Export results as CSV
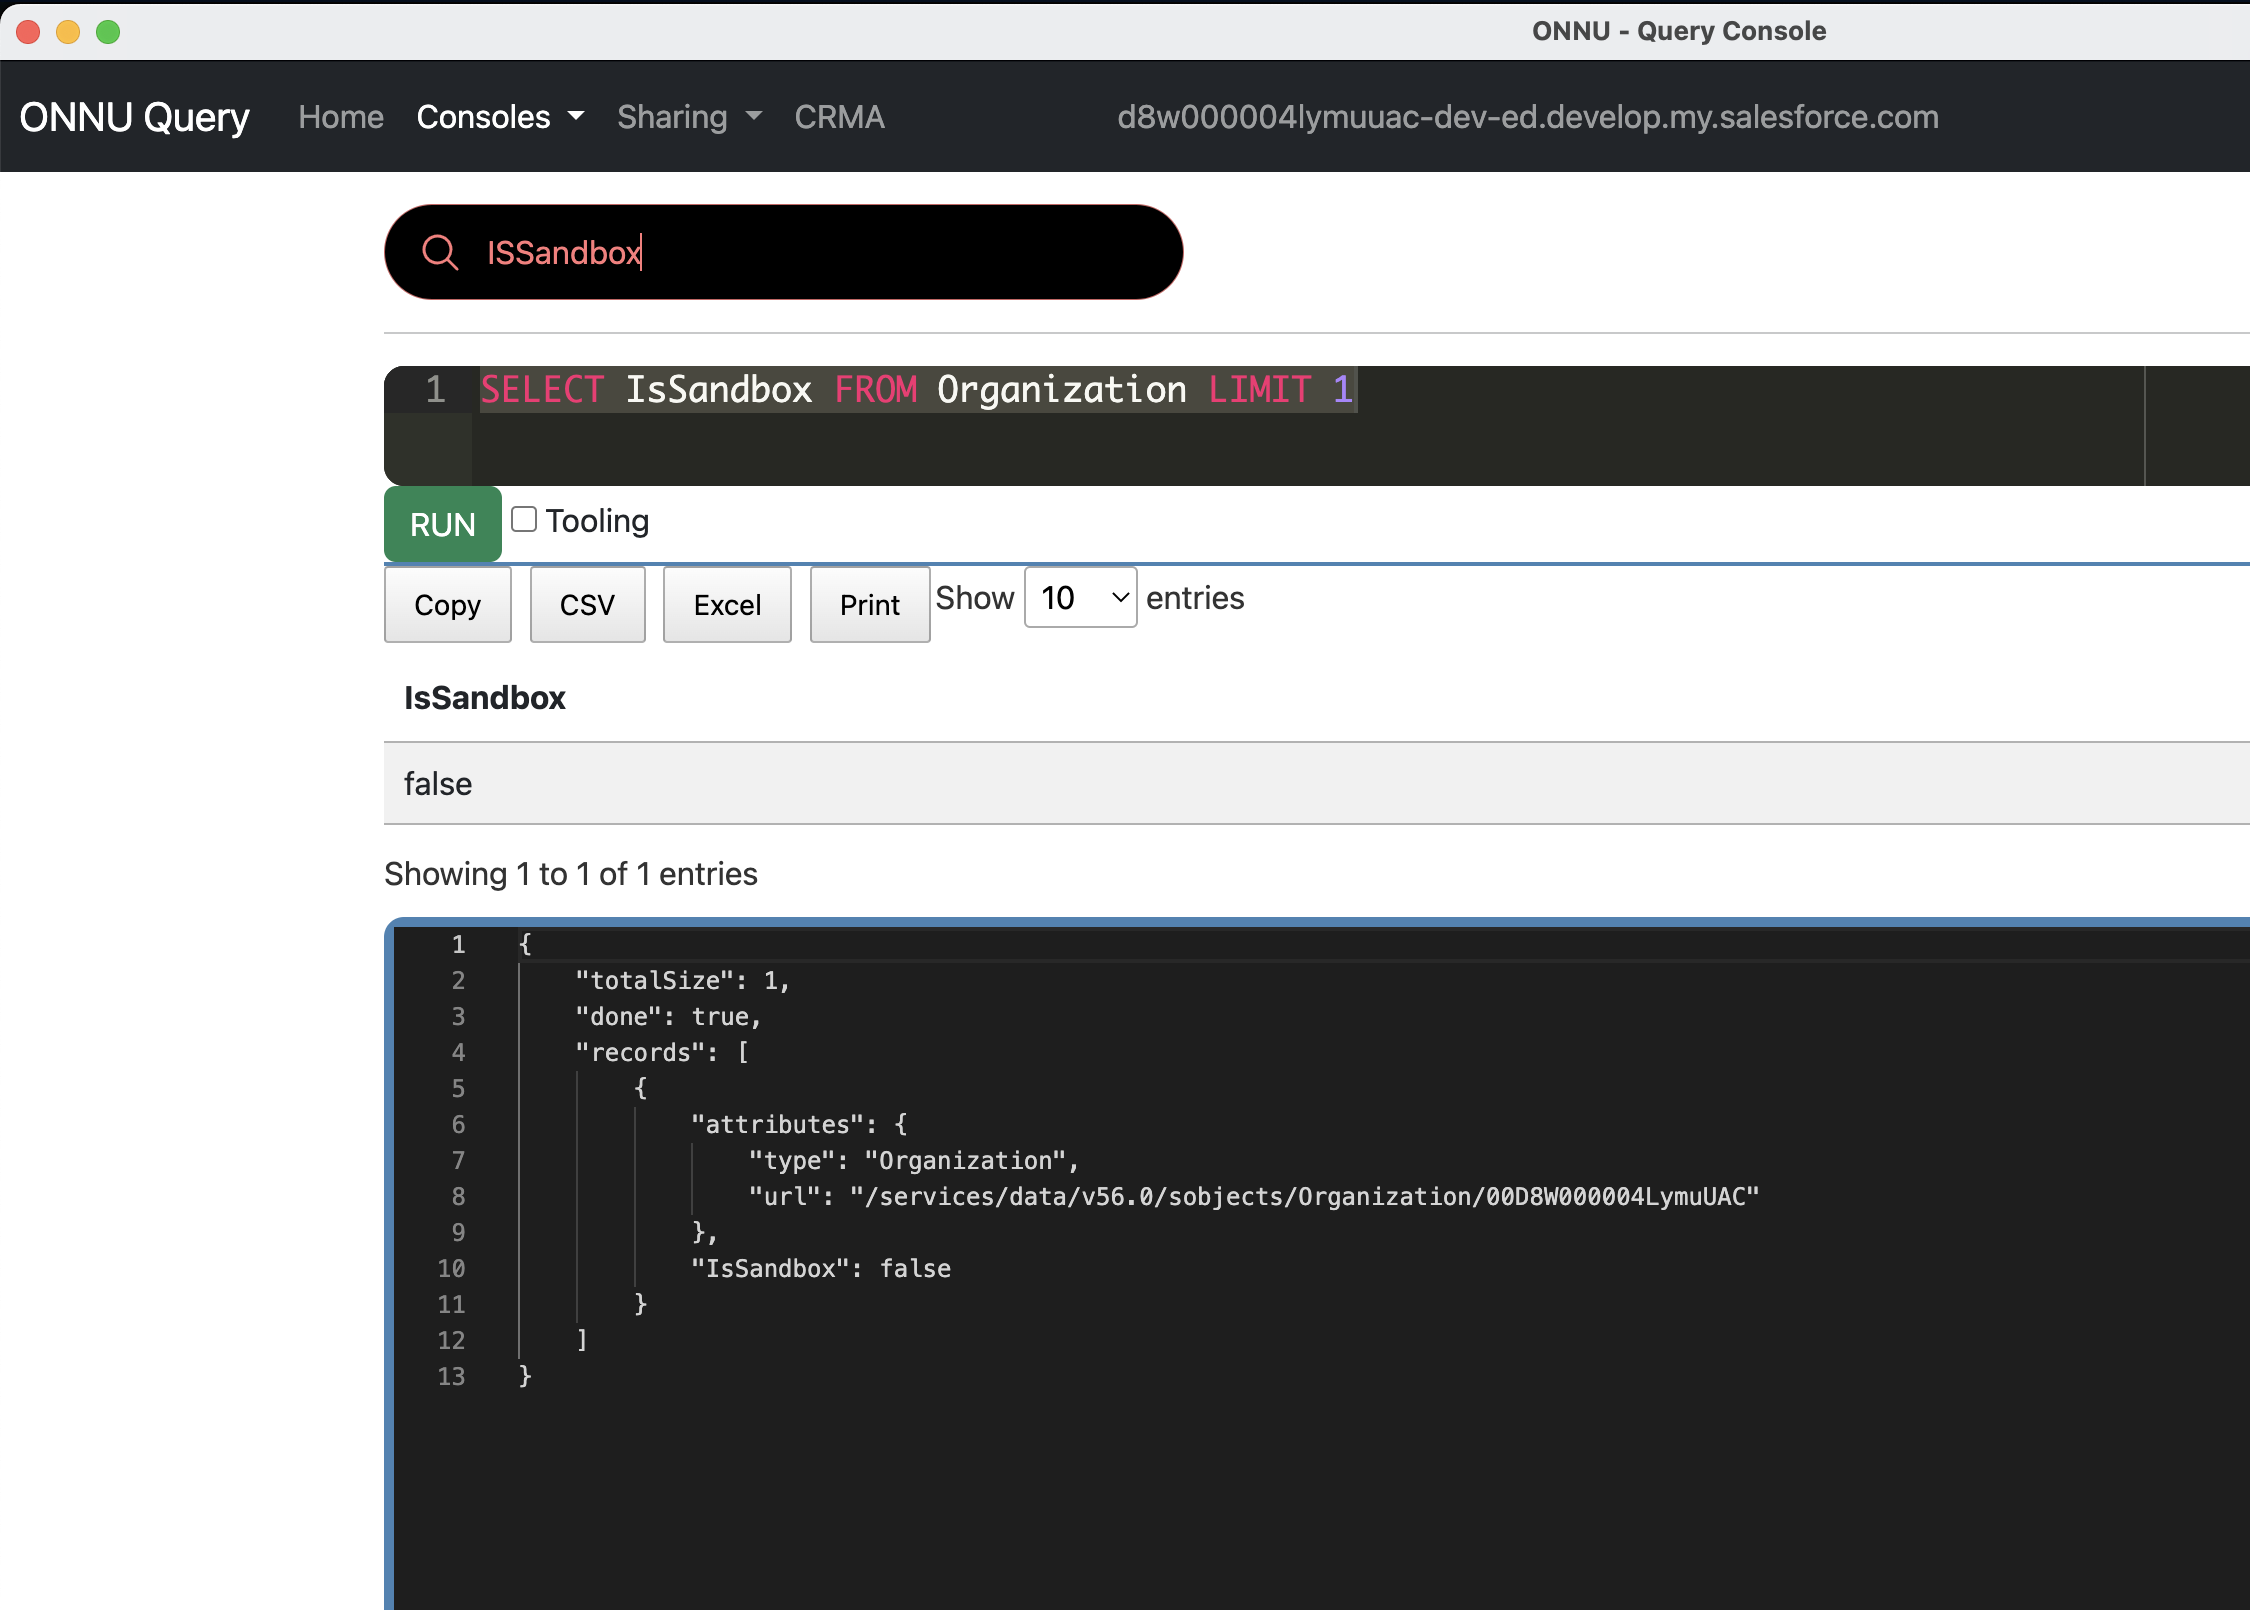 [587, 605]
